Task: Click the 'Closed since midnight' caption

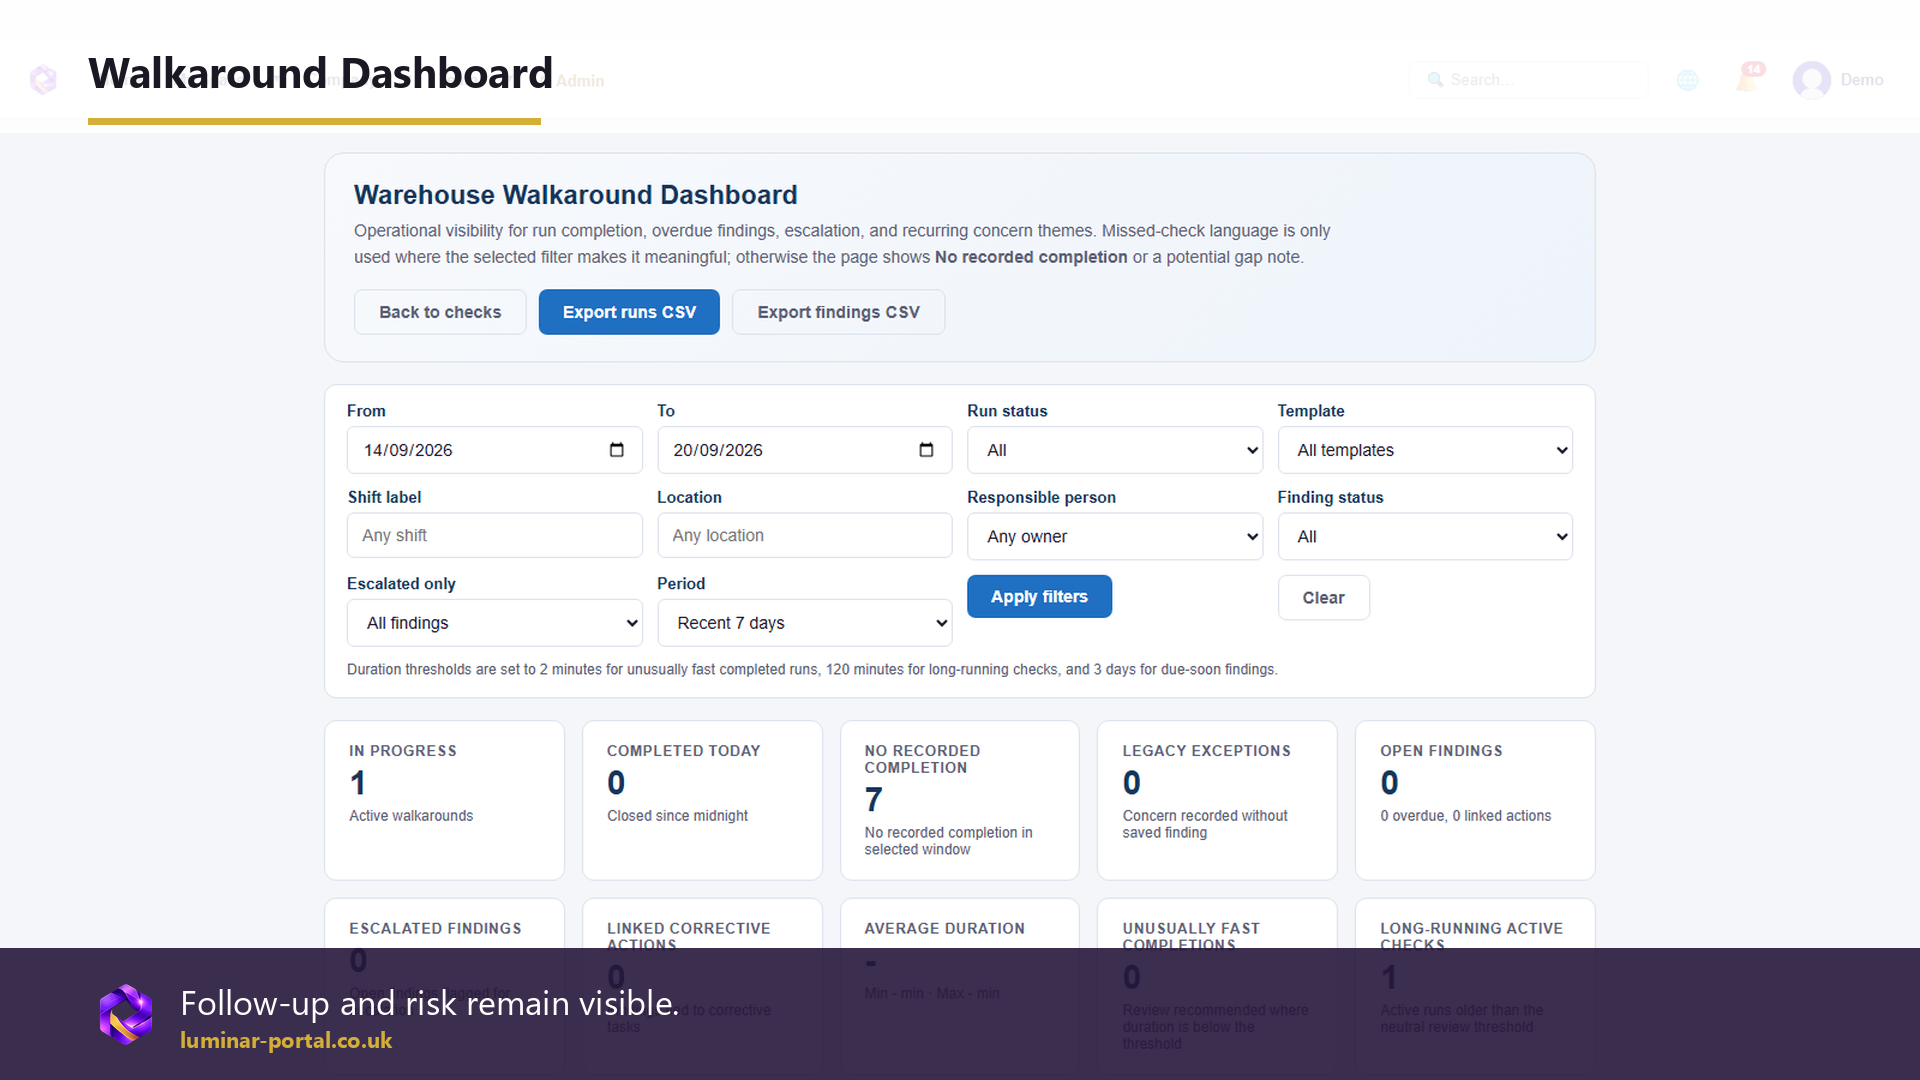Action: click(677, 816)
